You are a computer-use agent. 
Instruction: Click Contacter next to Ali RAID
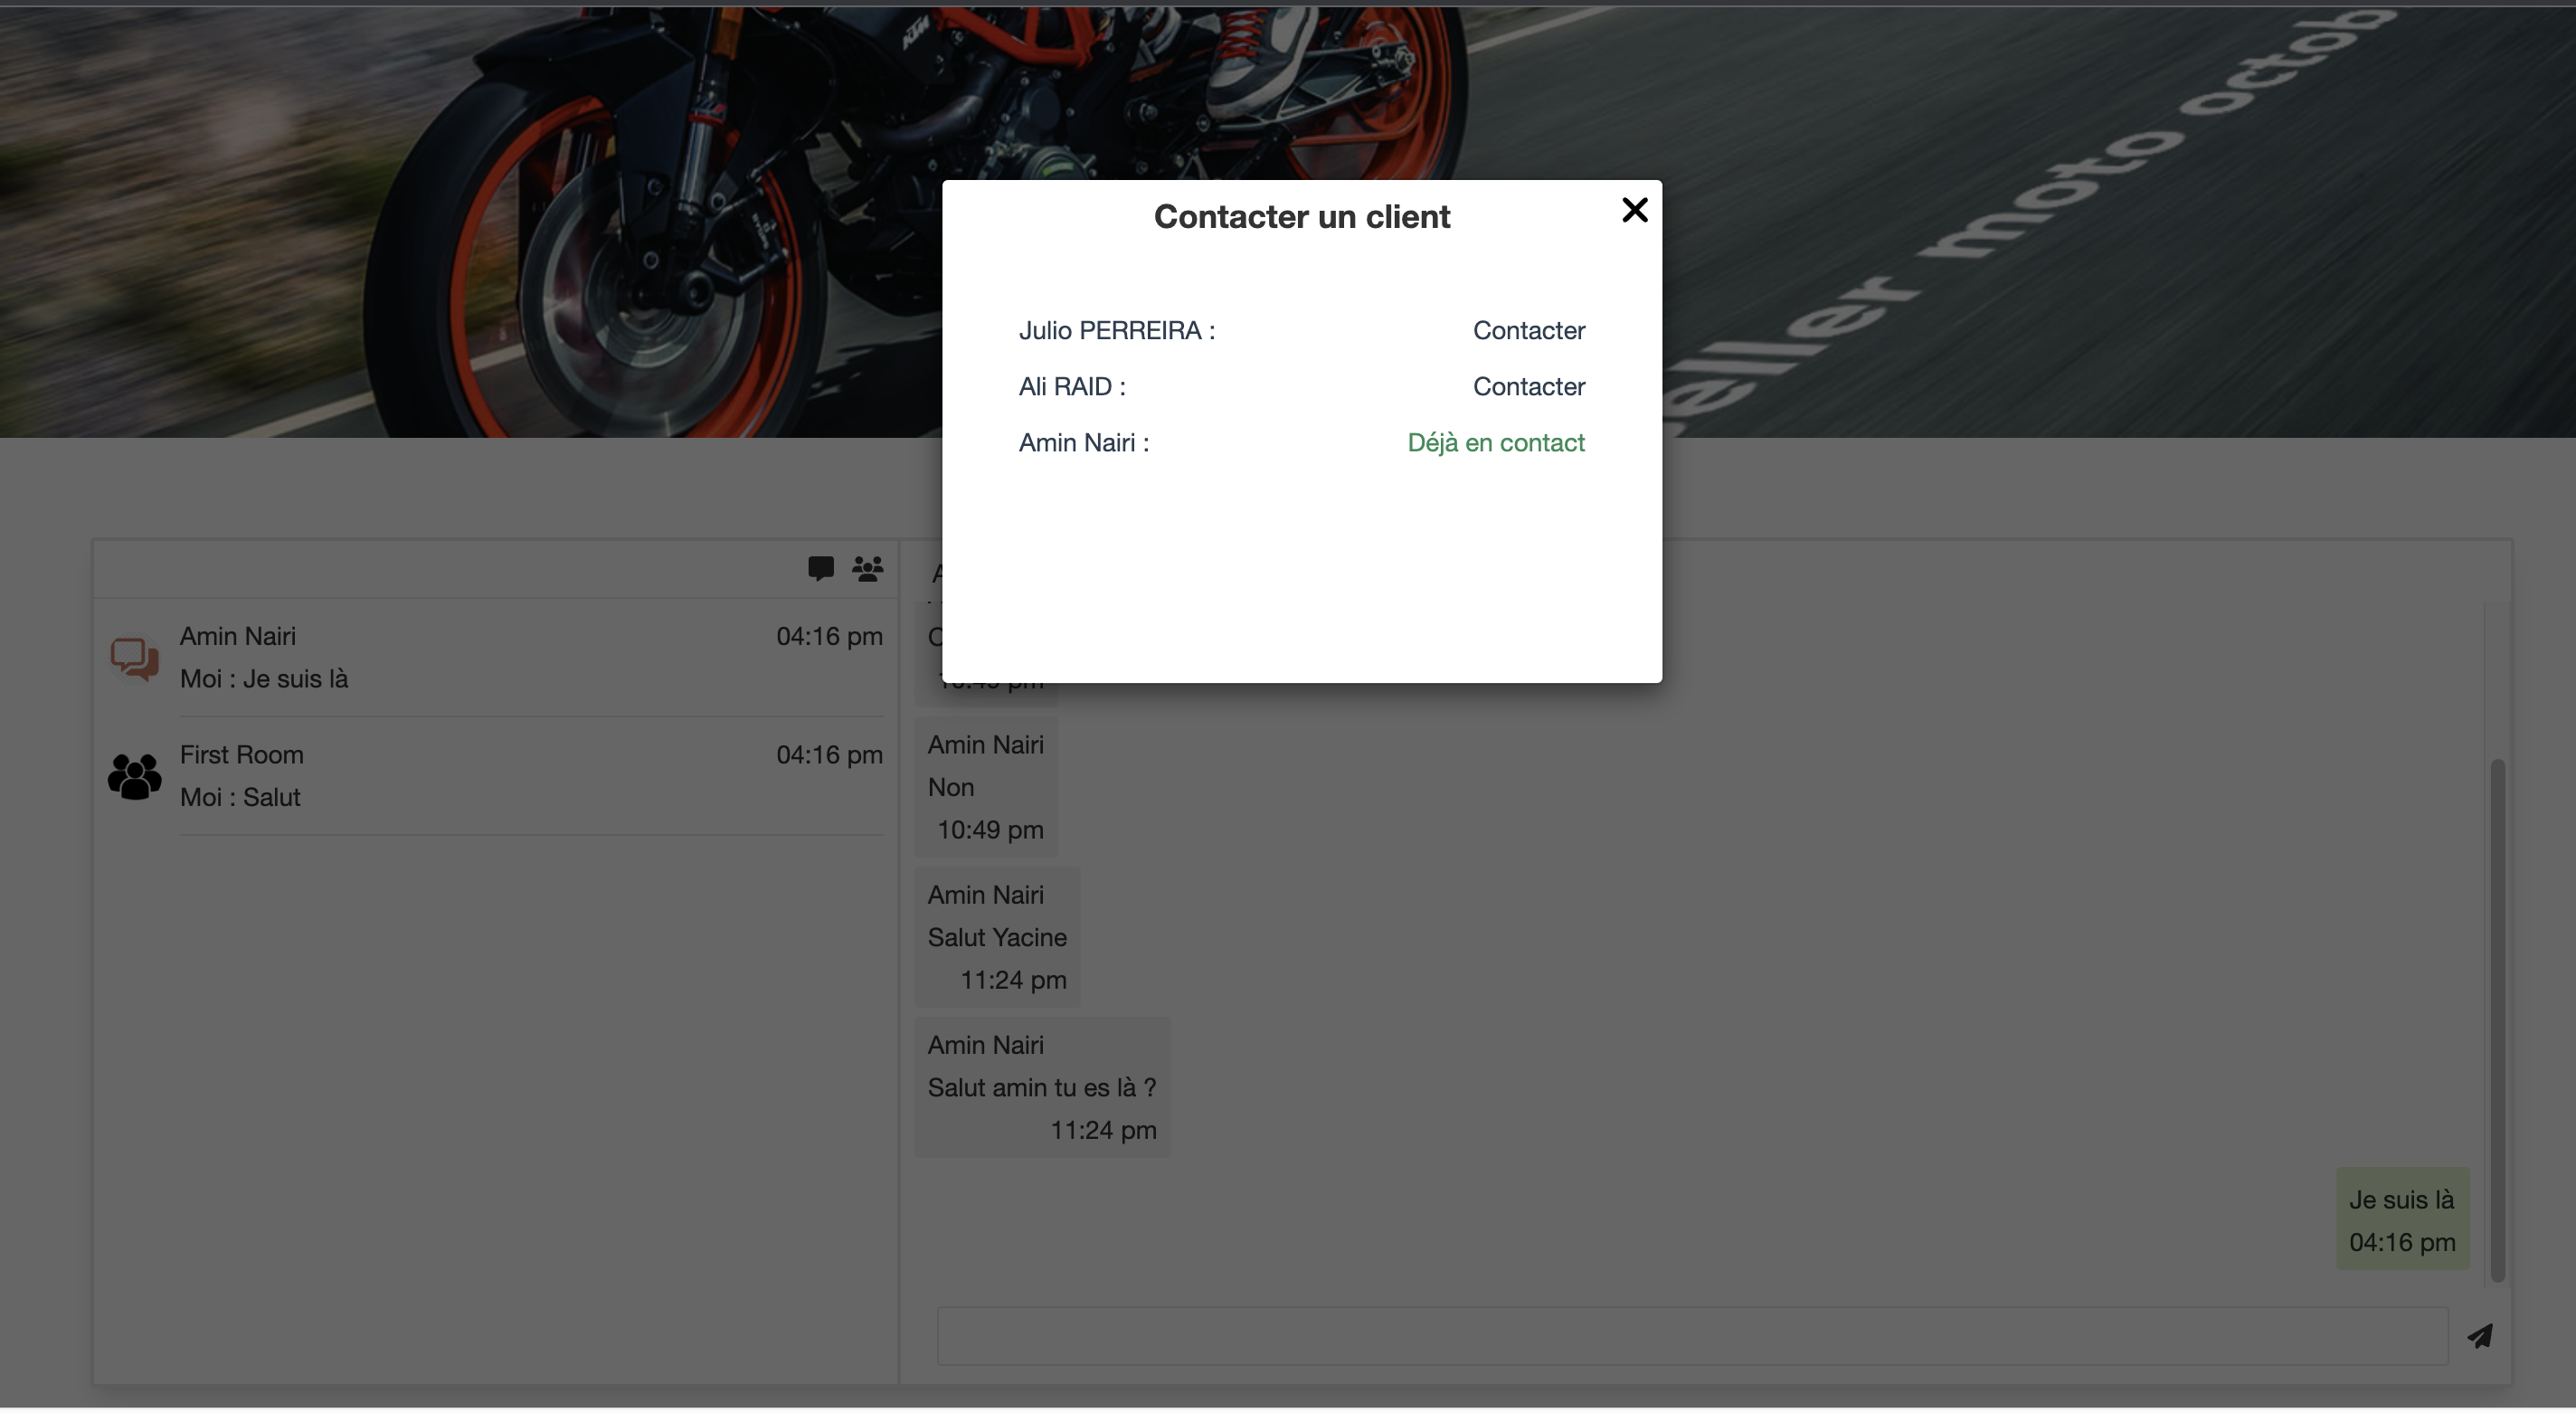1528,386
